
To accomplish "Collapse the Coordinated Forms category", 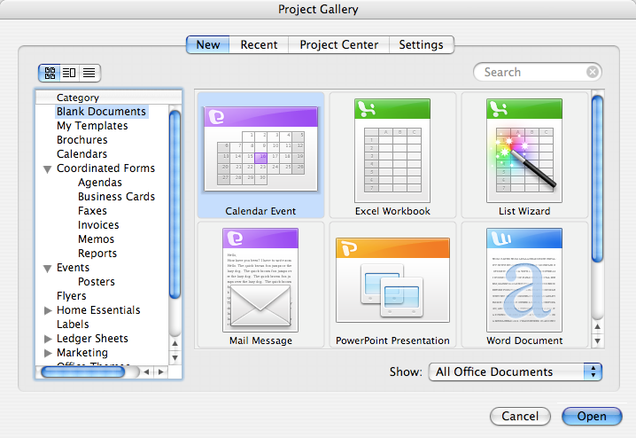I will [x=47, y=169].
